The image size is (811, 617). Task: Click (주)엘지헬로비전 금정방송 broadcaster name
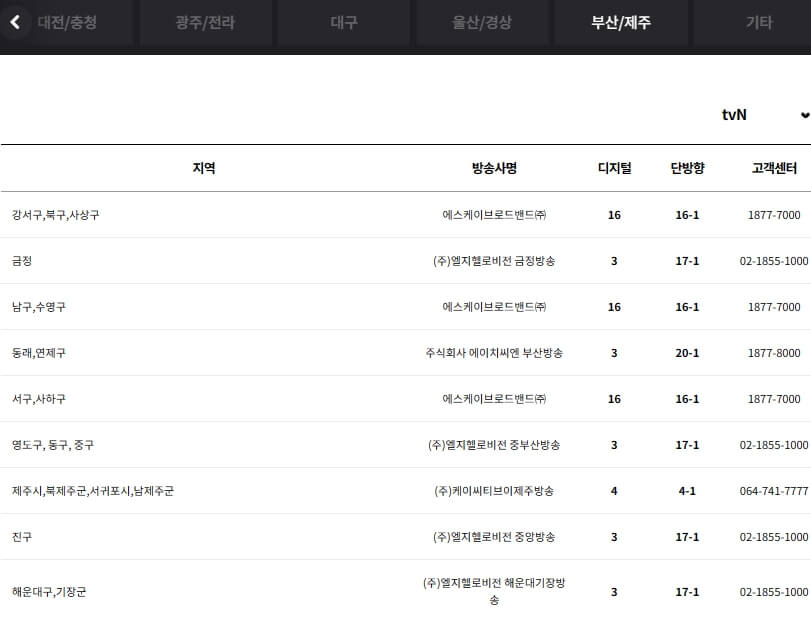tap(494, 261)
